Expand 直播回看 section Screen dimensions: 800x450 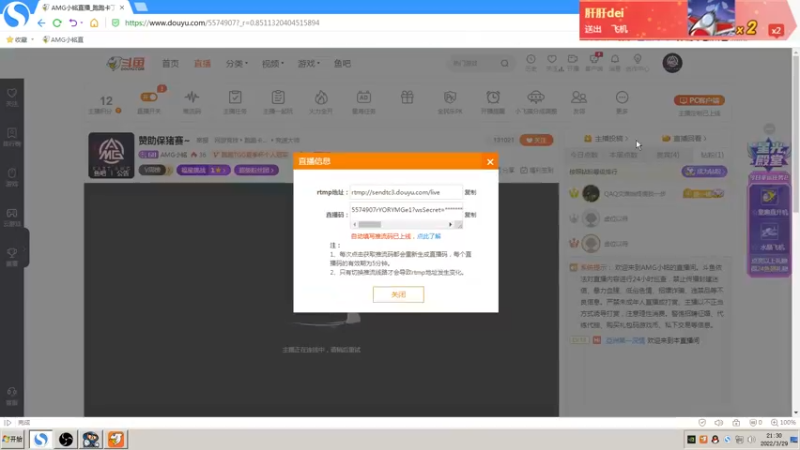tap(685, 138)
